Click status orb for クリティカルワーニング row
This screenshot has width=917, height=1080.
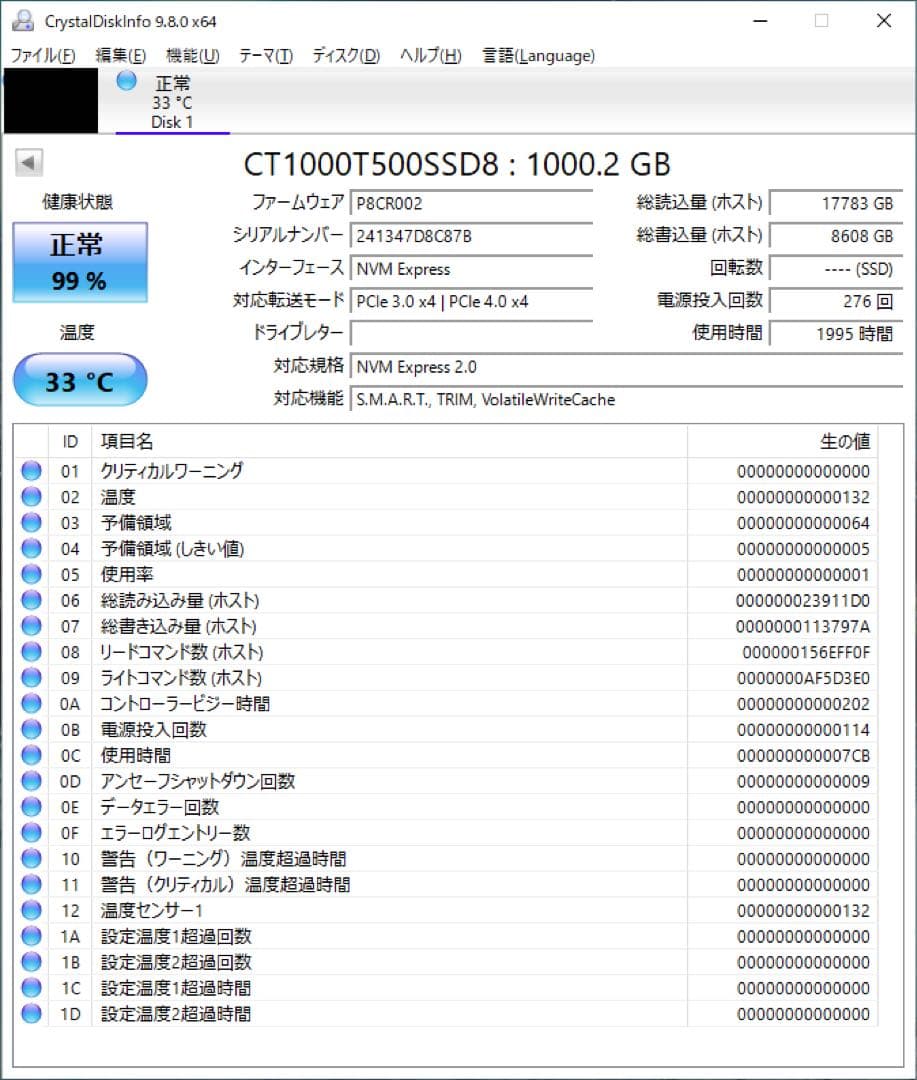31,470
